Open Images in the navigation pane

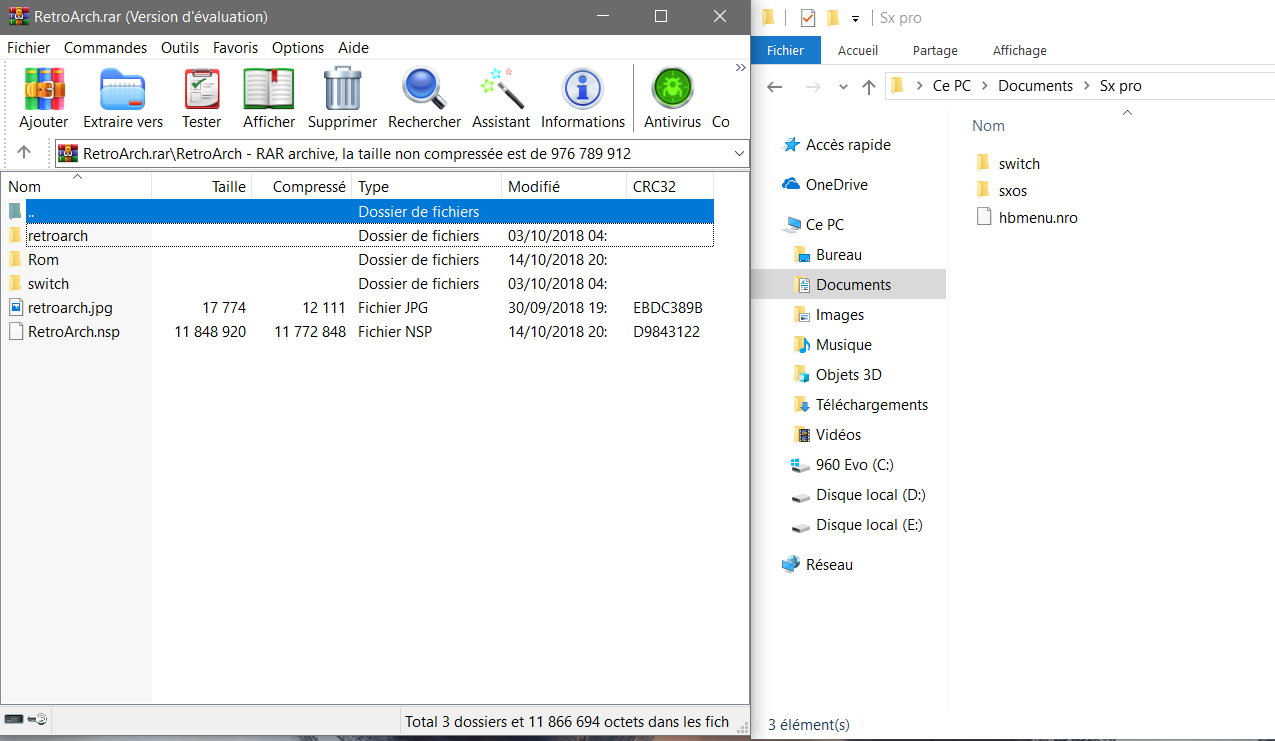pos(839,315)
